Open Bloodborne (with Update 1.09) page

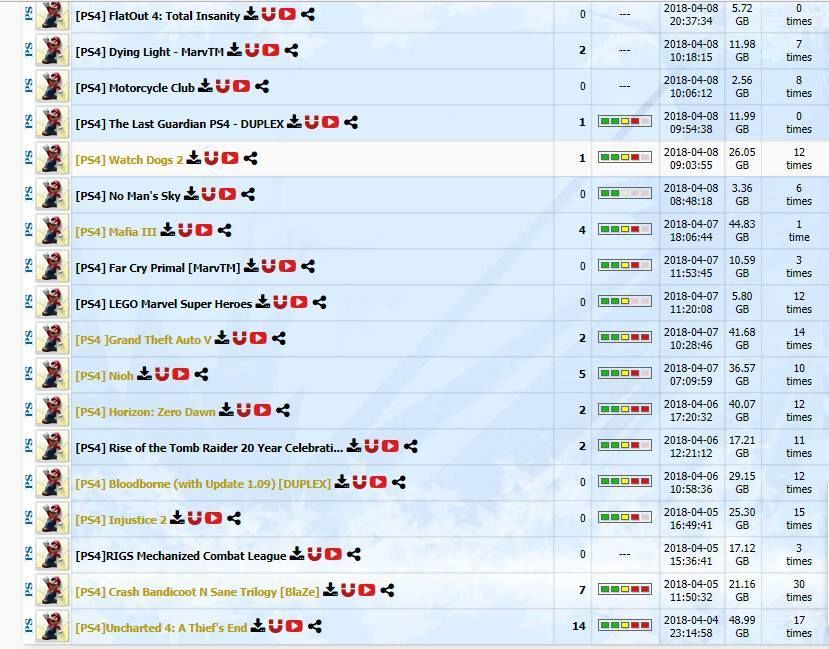[x=203, y=483]
